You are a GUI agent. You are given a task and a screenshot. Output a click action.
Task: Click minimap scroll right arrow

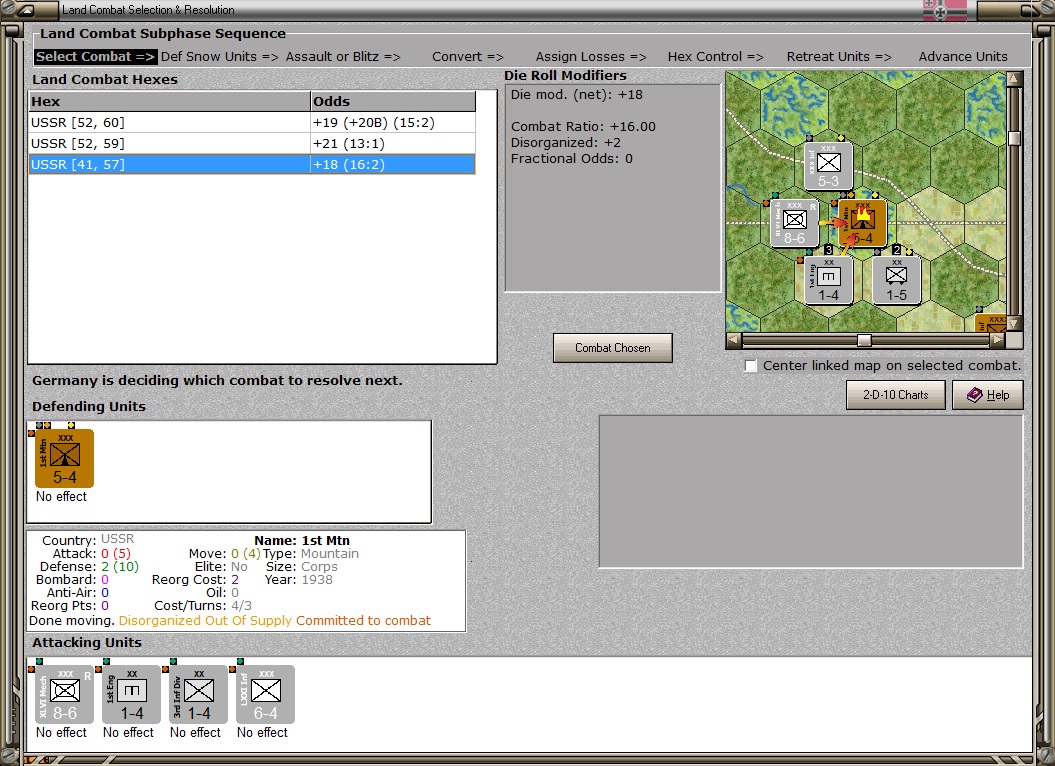pyautogui.click(x=998, y=340)
